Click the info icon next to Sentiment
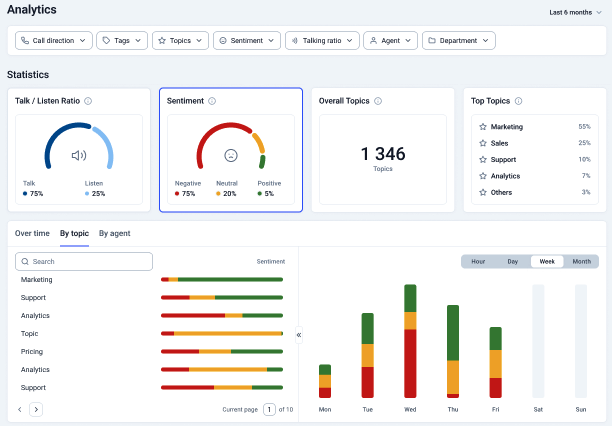612x426 pixels. (x=211, y=101)
